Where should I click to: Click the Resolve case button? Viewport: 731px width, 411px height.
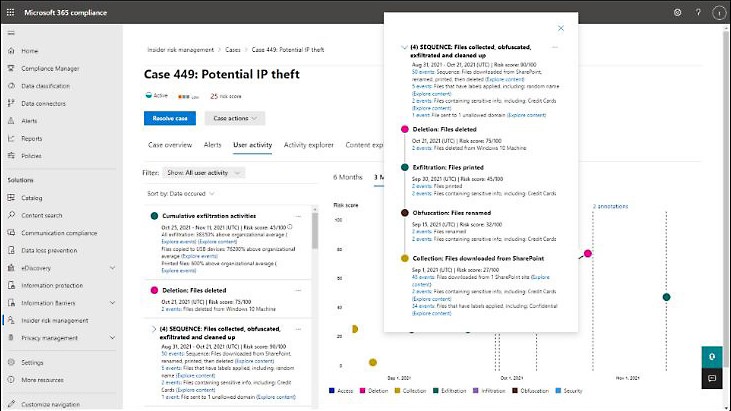(x=170, y=118)
